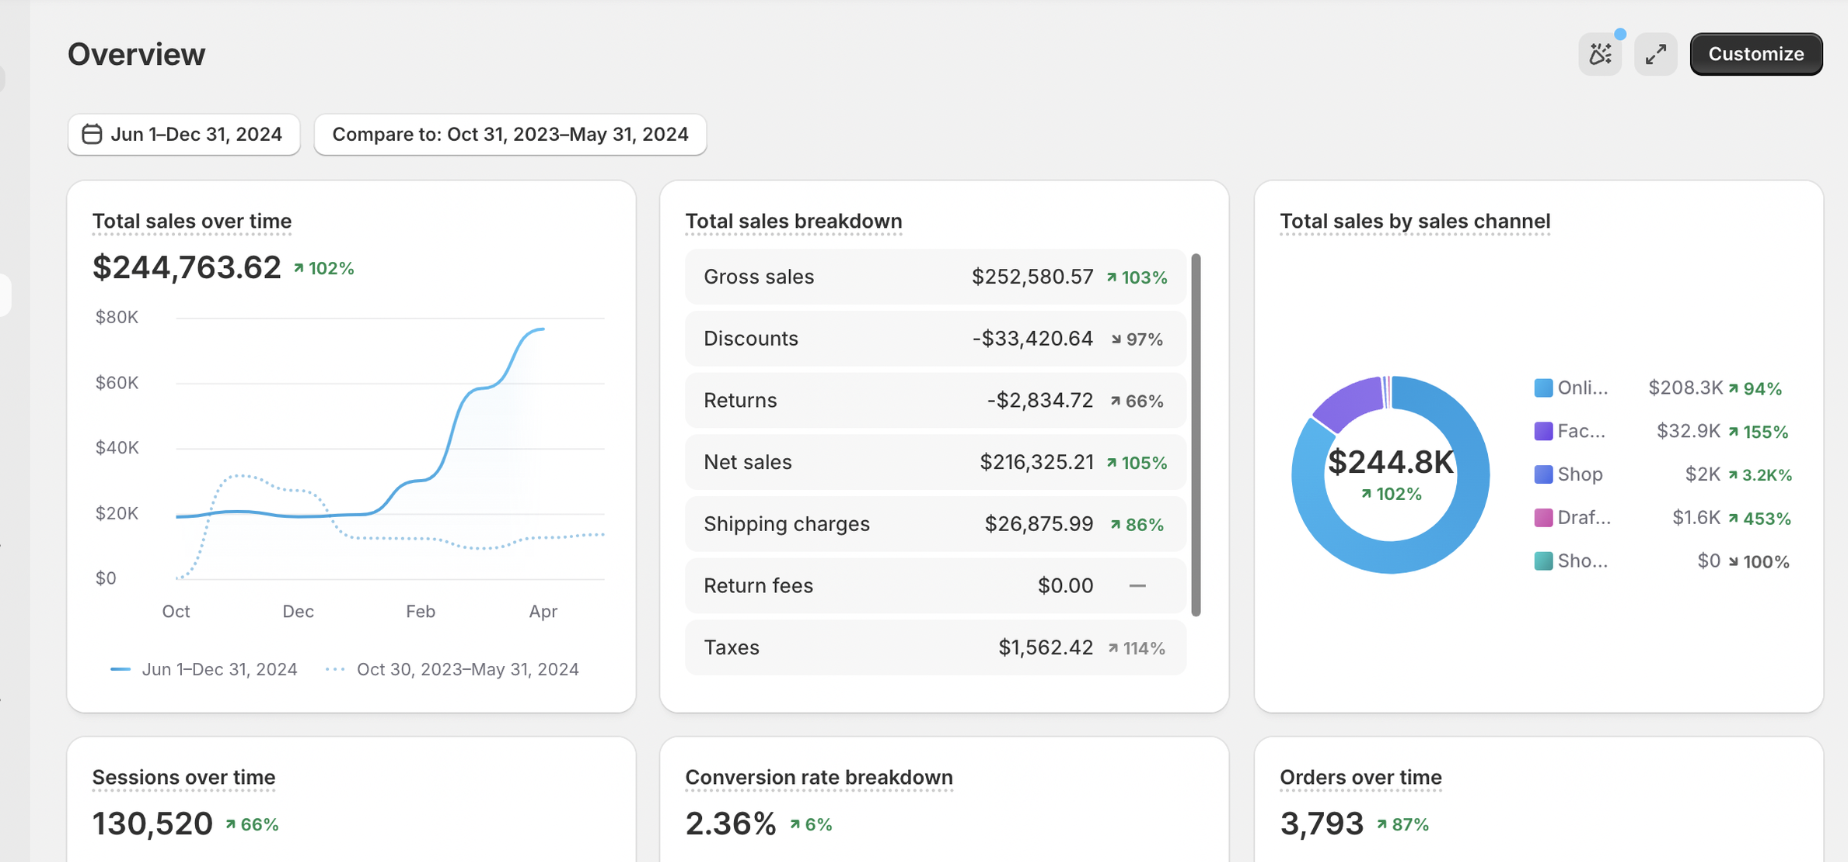Click the $0 channel value
The image size is (1848, 862).
pyautogui.click(x=1709, y=561)
